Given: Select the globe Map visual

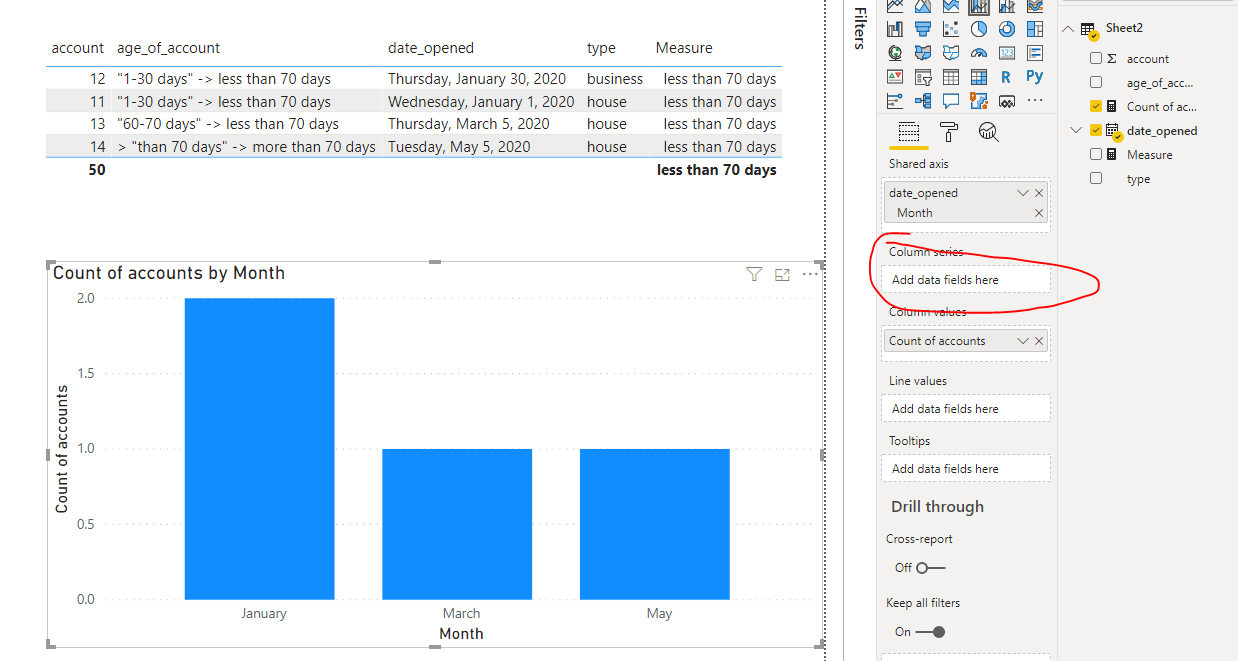Looking at the screenshot, I should [x=895, y=53].
